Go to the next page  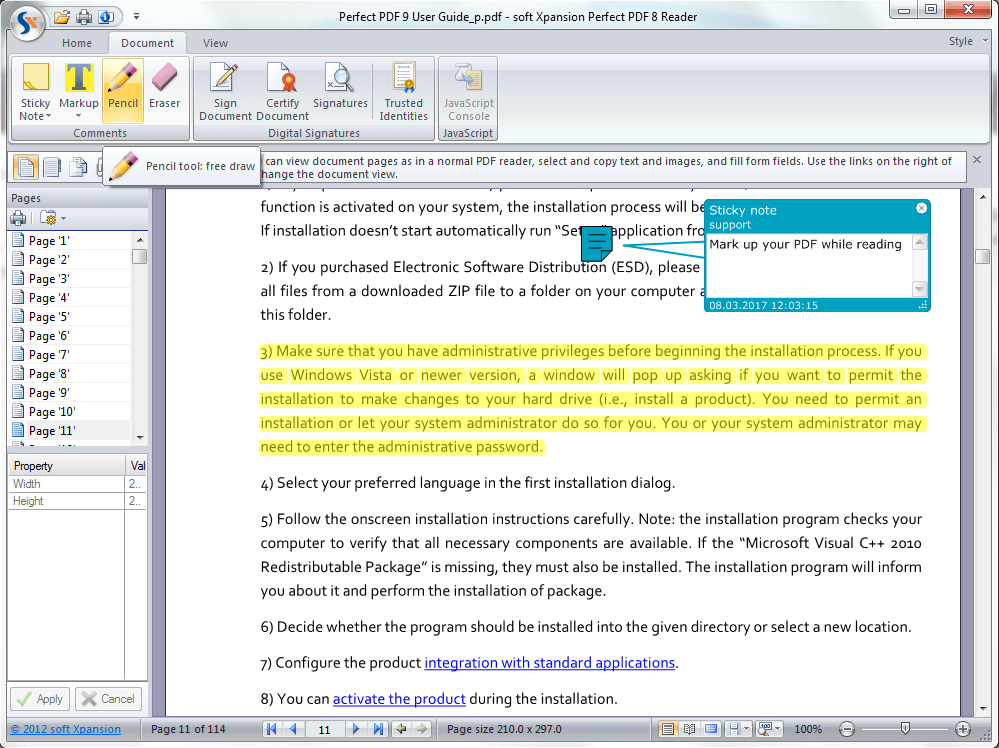356,729
